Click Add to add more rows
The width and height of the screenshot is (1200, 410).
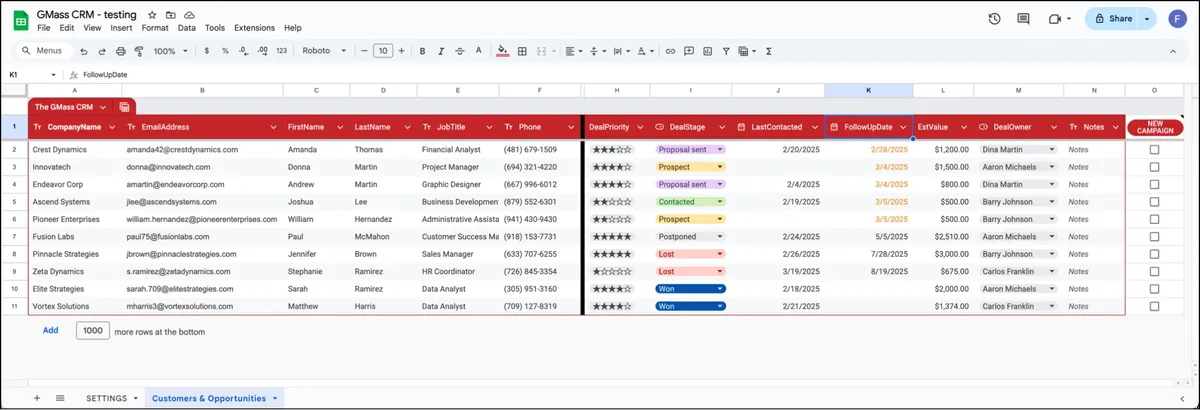[x=50, y=329]
